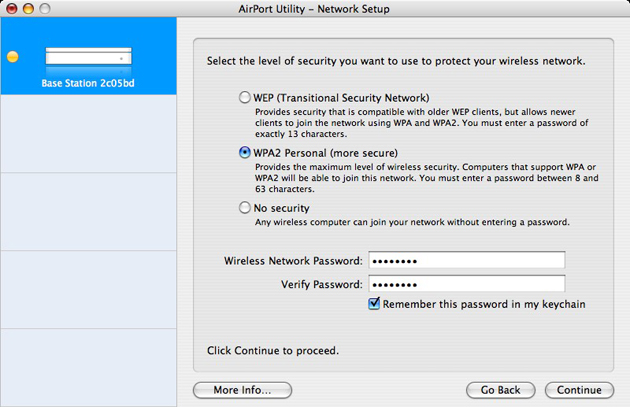Select the WEP radio button
Image resolution: width=630 pixels, height=407 pixels.
(245, 98)
